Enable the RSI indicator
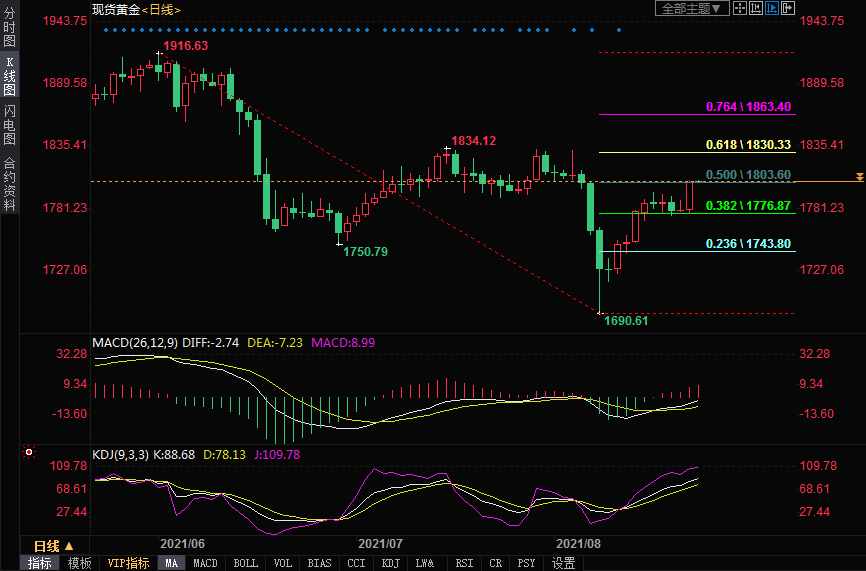Screen dimensions: 866x571 point(464,564)
